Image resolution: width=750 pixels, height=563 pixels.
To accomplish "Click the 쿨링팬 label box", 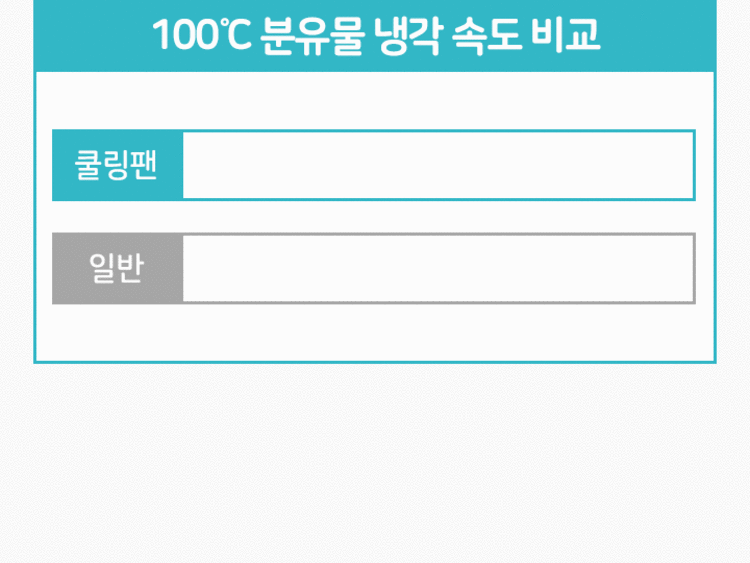I will [118, 165].
